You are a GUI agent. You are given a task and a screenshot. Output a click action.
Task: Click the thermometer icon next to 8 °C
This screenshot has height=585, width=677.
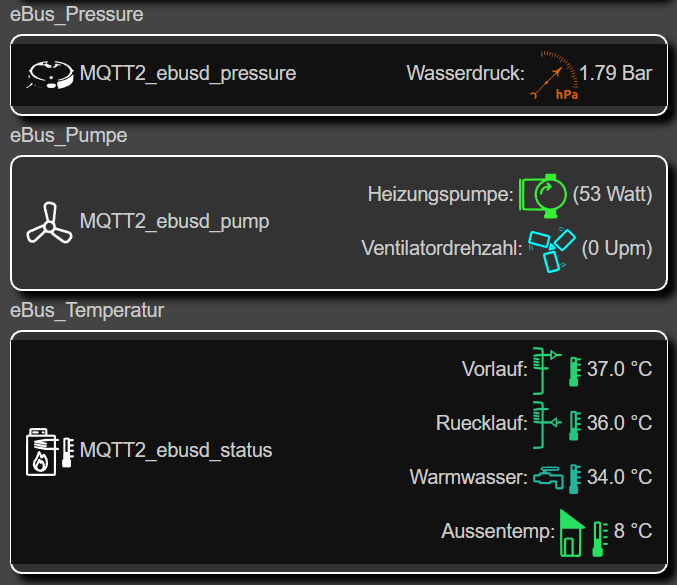click(600, 539)
